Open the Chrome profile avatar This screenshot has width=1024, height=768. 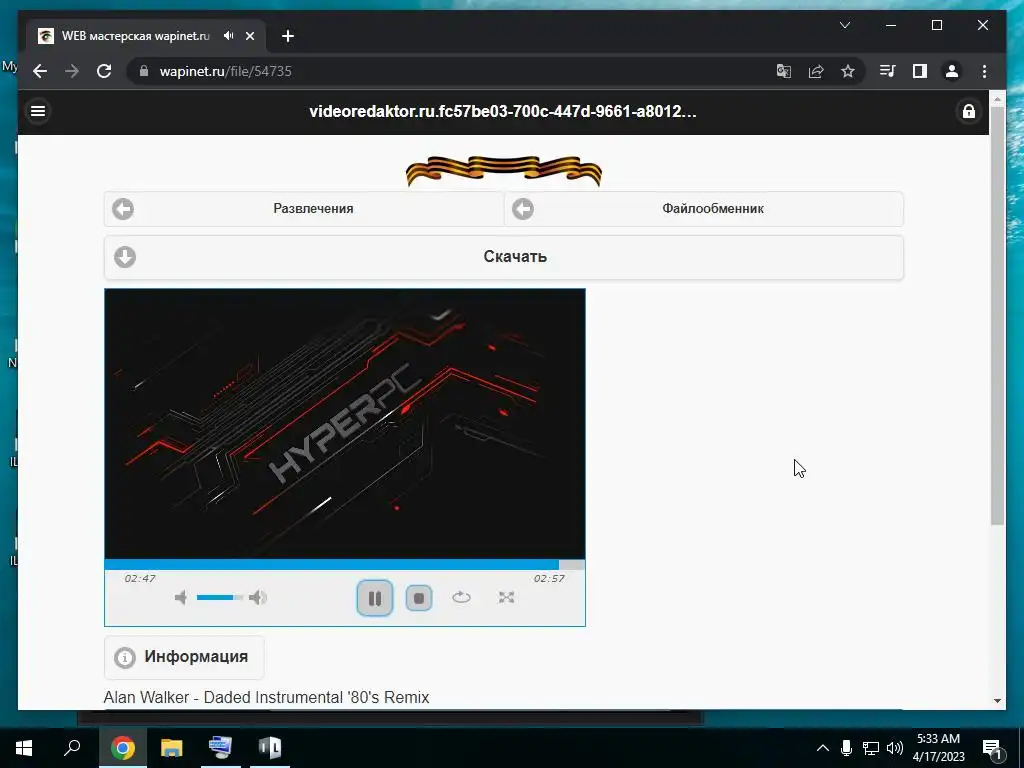click(952, 71)
